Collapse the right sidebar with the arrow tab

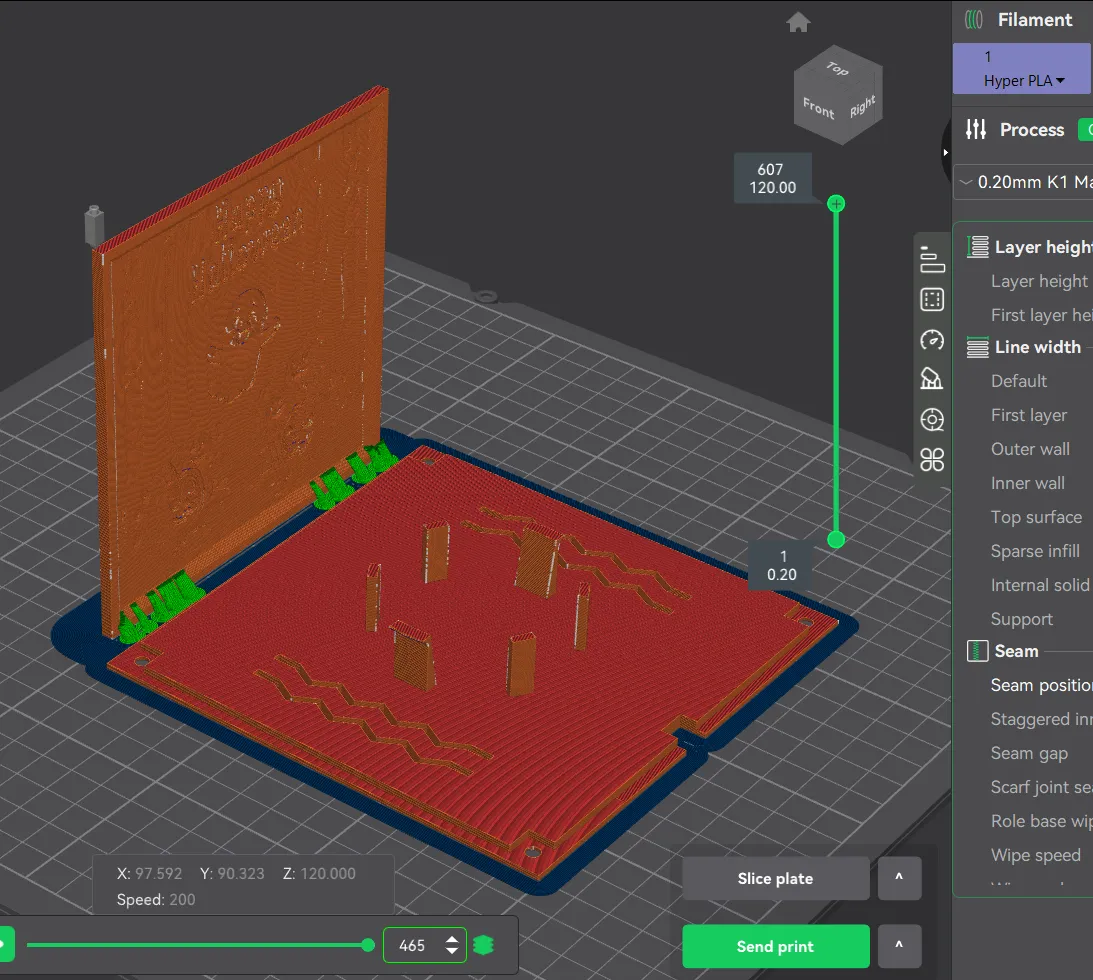click(945, 152)
